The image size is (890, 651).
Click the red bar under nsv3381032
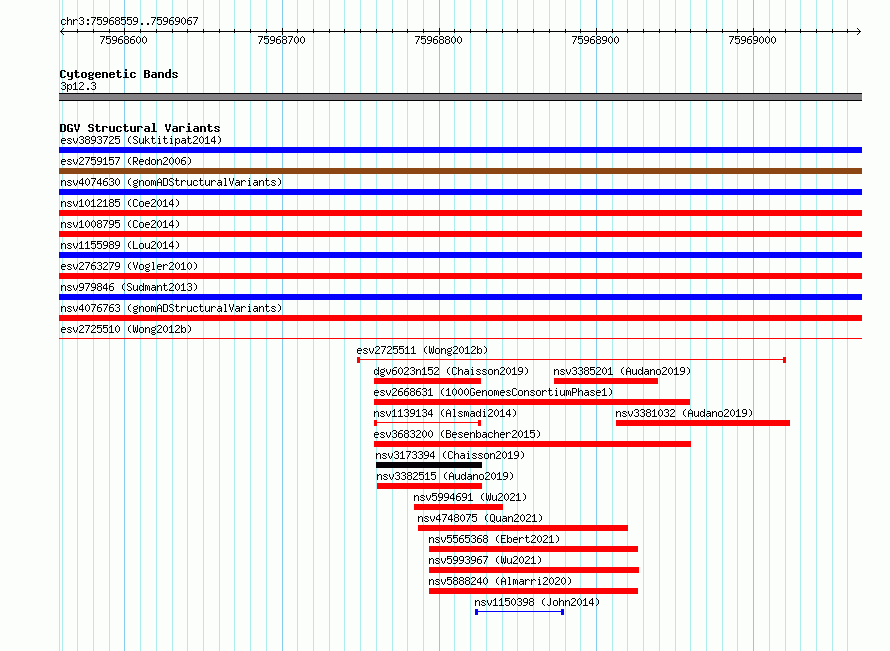(x=703, y=423)
